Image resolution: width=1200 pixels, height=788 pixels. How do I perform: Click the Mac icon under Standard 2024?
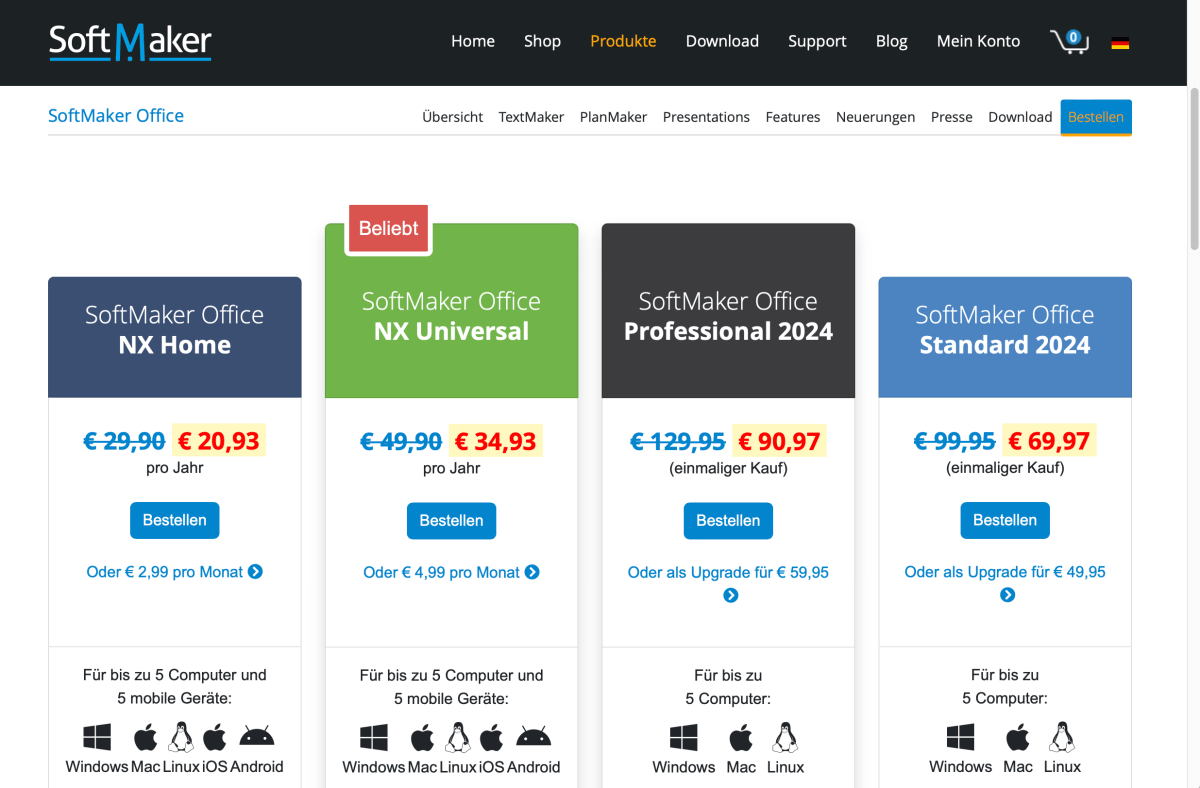pos(1018,739)
